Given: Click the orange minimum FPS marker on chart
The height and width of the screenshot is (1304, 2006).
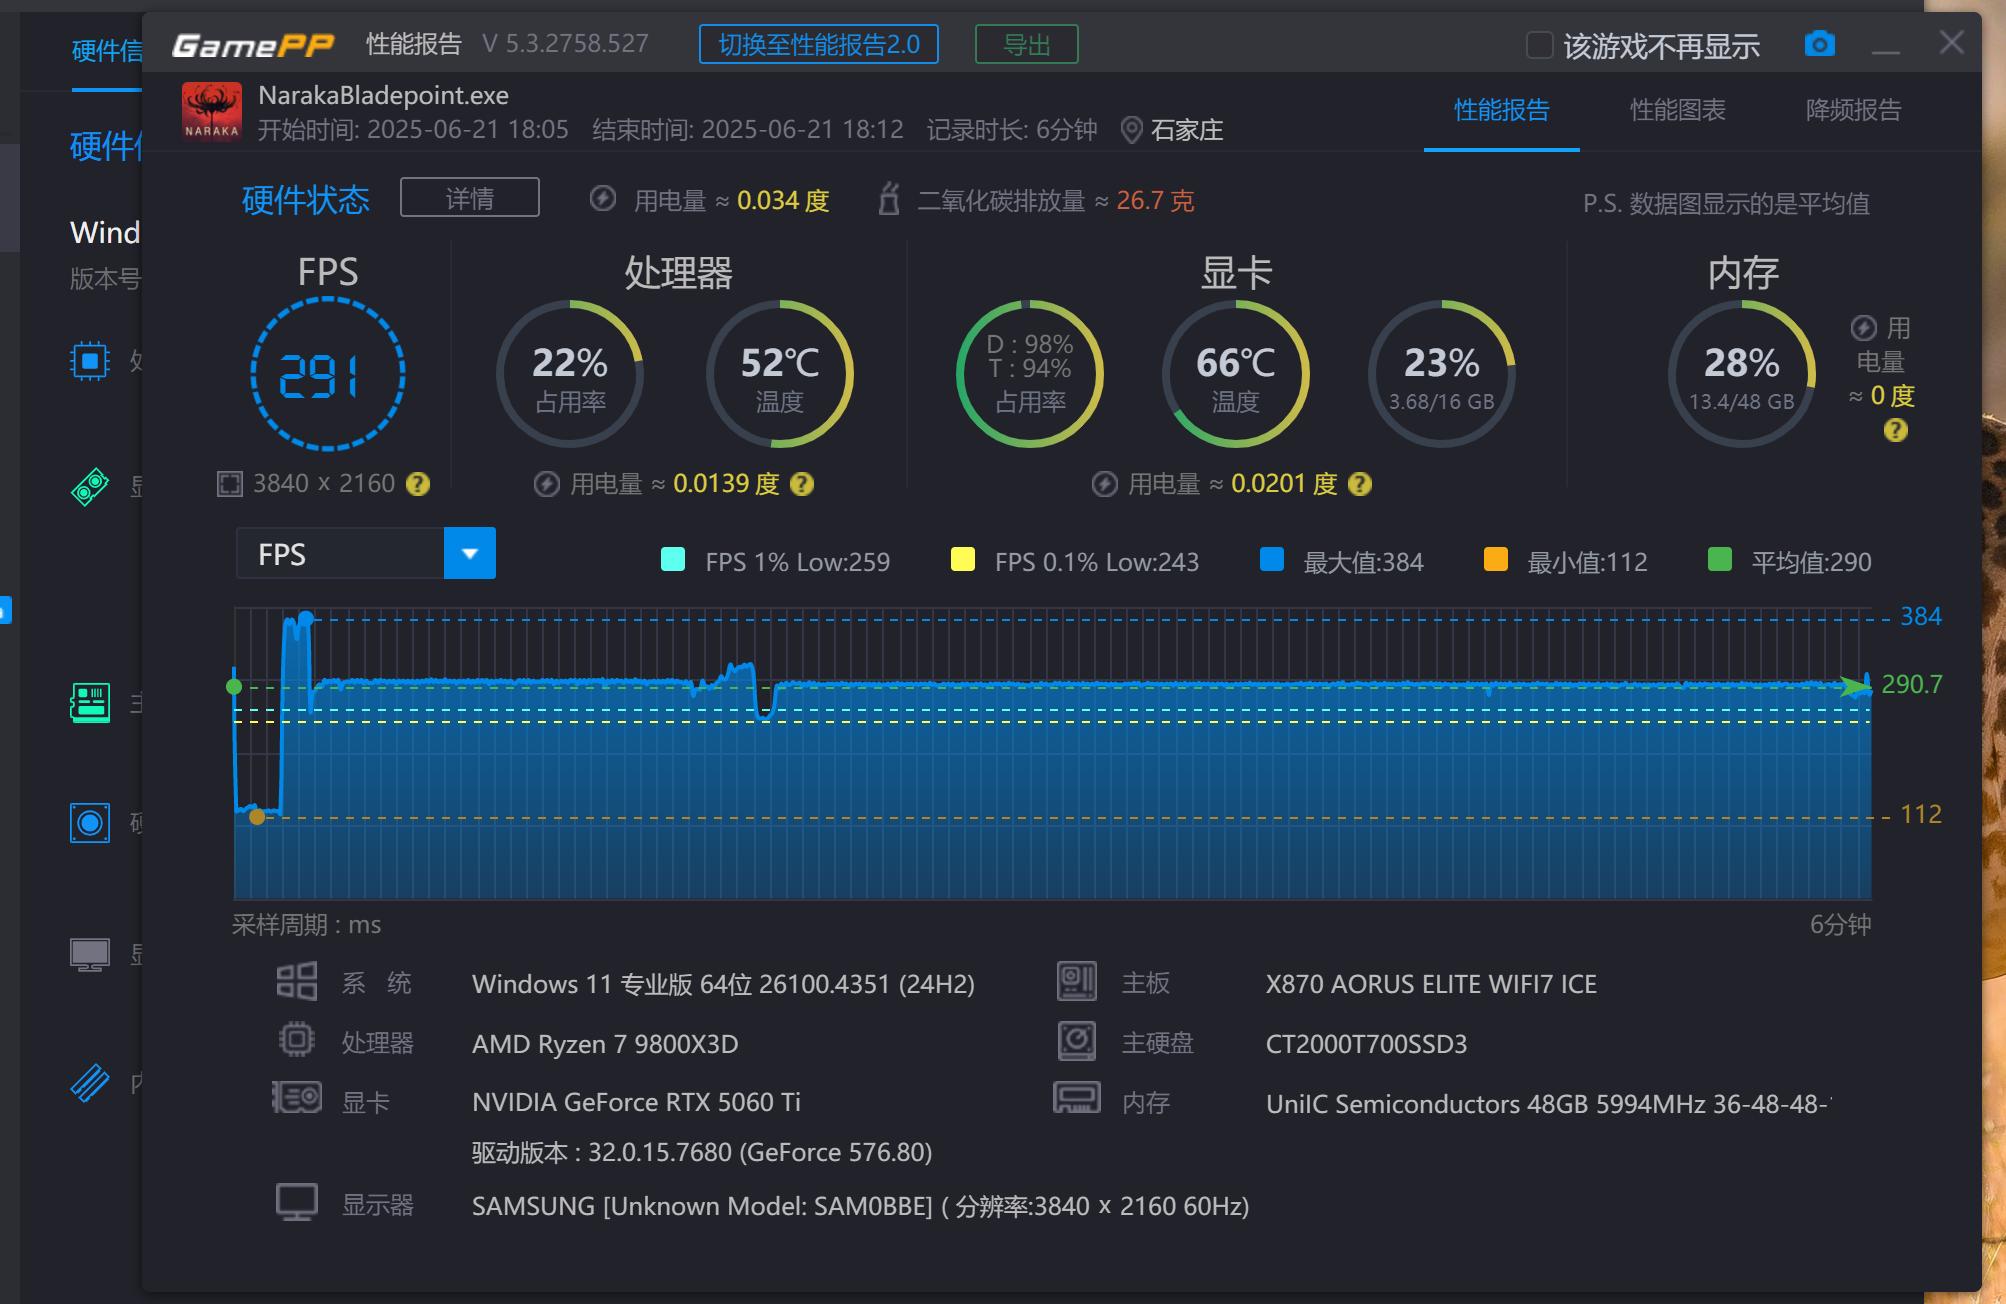Looking at the screenshot, I should click(x=257, y=817).
